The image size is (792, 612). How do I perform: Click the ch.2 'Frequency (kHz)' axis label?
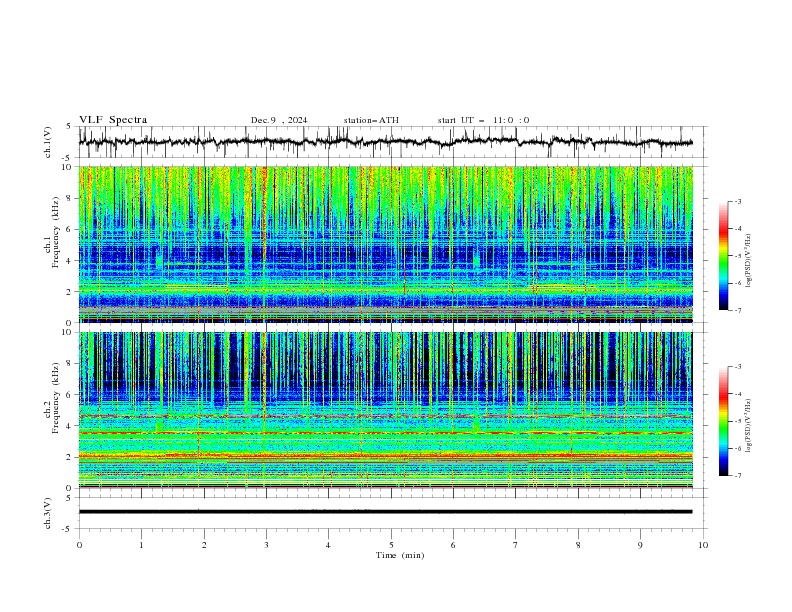[55, 398]
